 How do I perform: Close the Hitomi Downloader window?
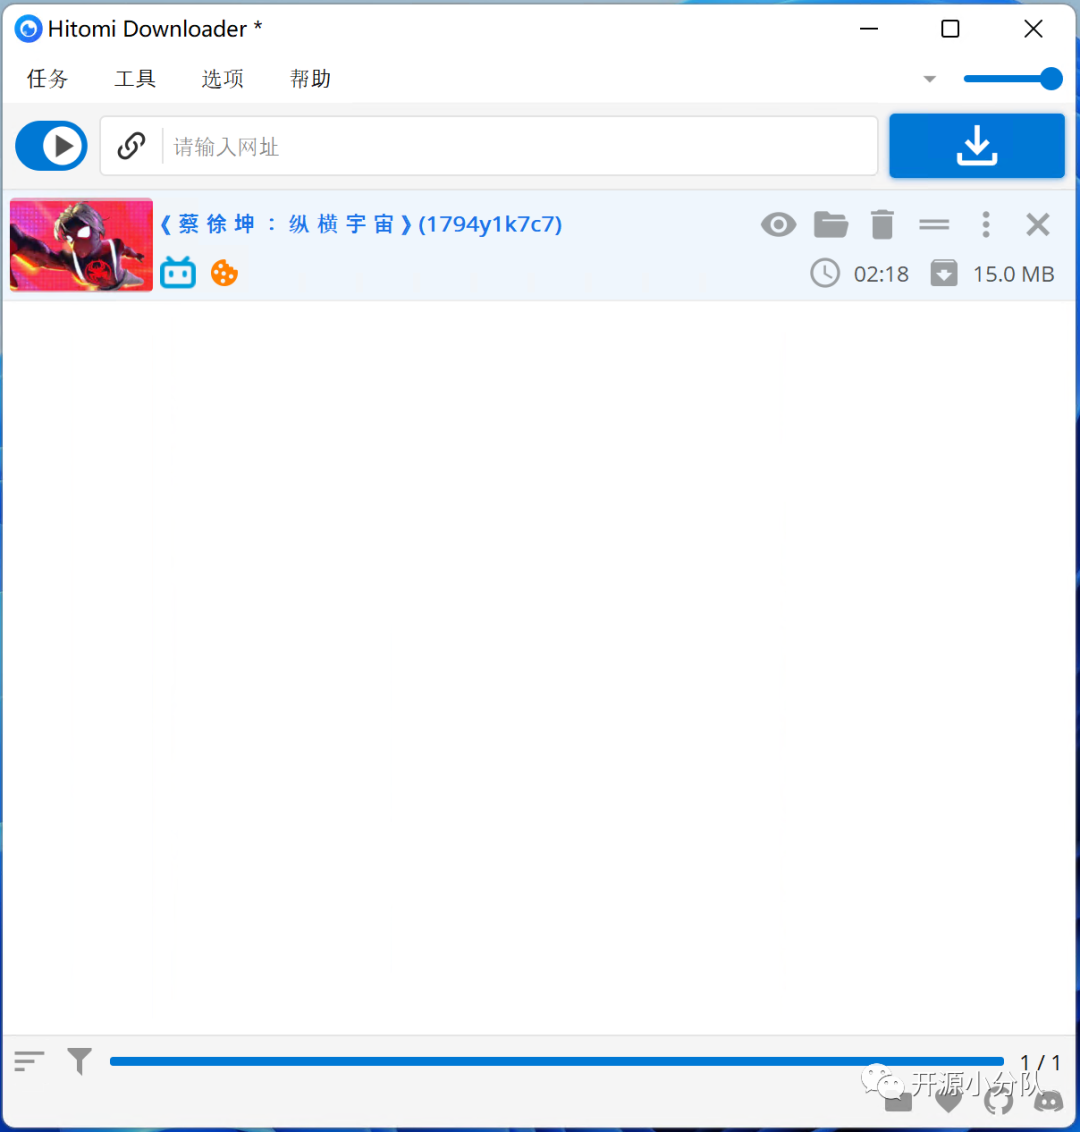[x=1033, y=29]
